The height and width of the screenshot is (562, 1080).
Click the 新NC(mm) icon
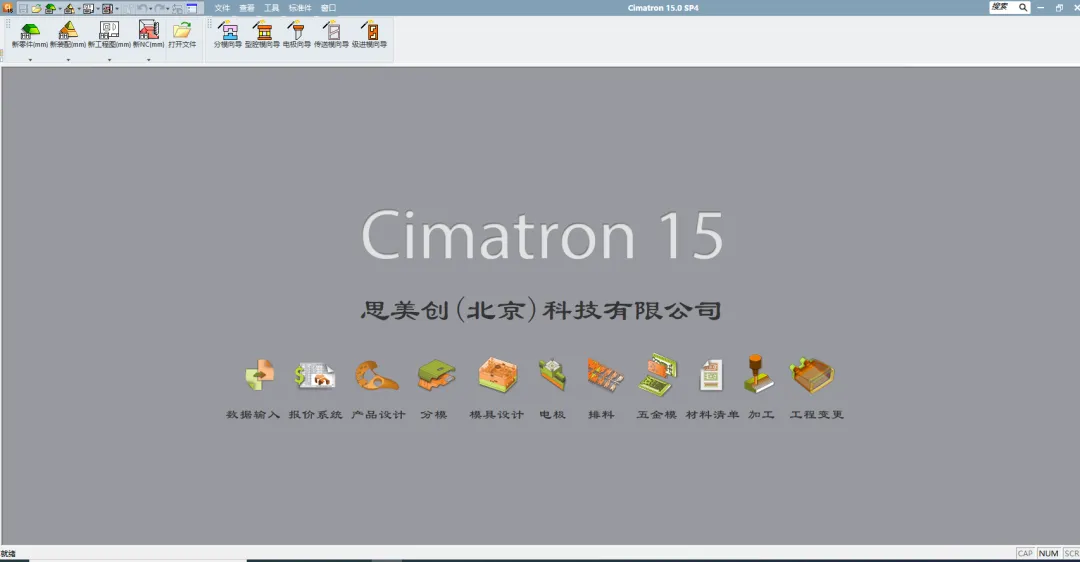pos(149,30)
